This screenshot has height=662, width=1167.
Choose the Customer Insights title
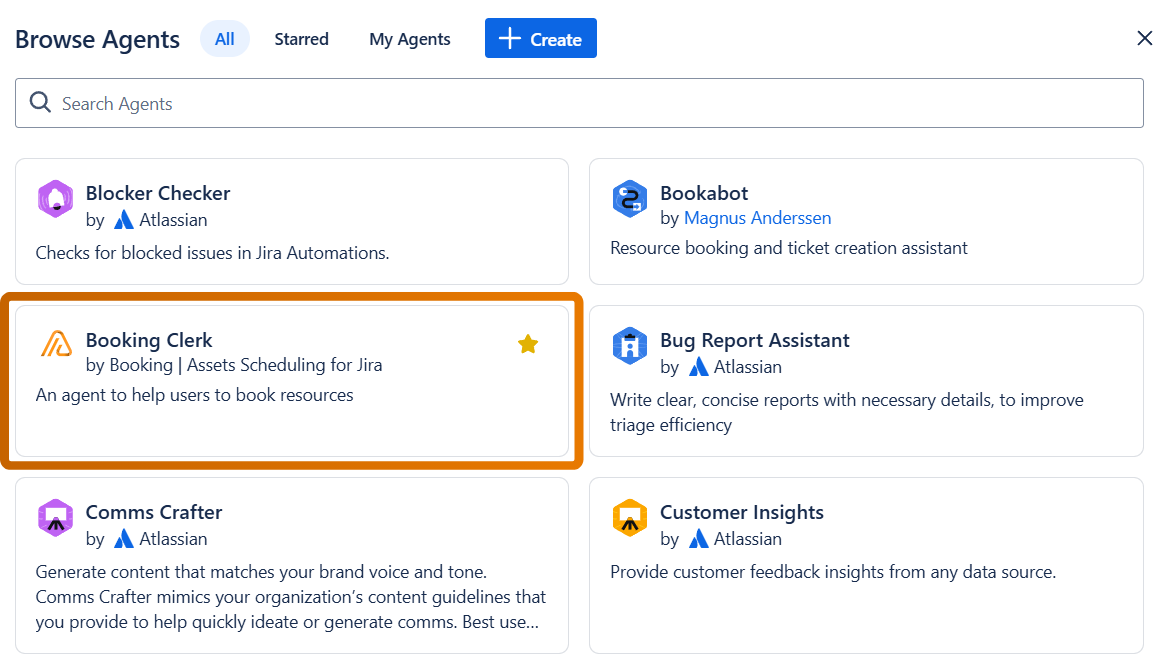741,512
